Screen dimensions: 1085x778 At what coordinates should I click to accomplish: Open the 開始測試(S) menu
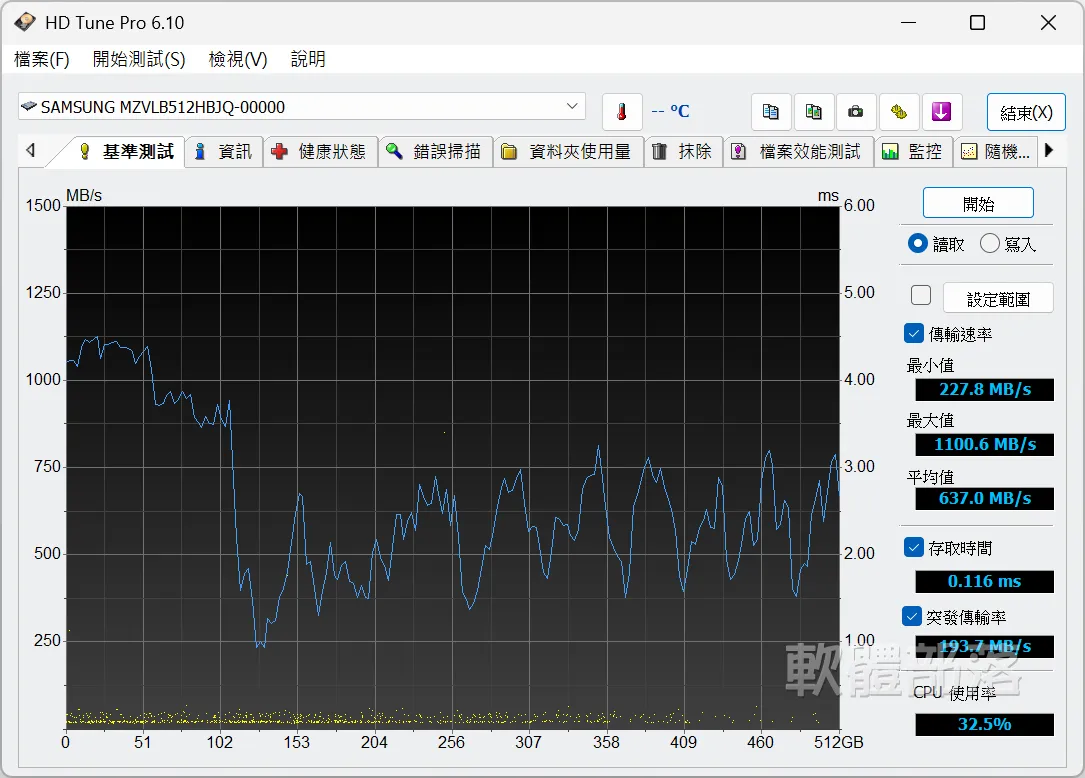coord(139,60)
